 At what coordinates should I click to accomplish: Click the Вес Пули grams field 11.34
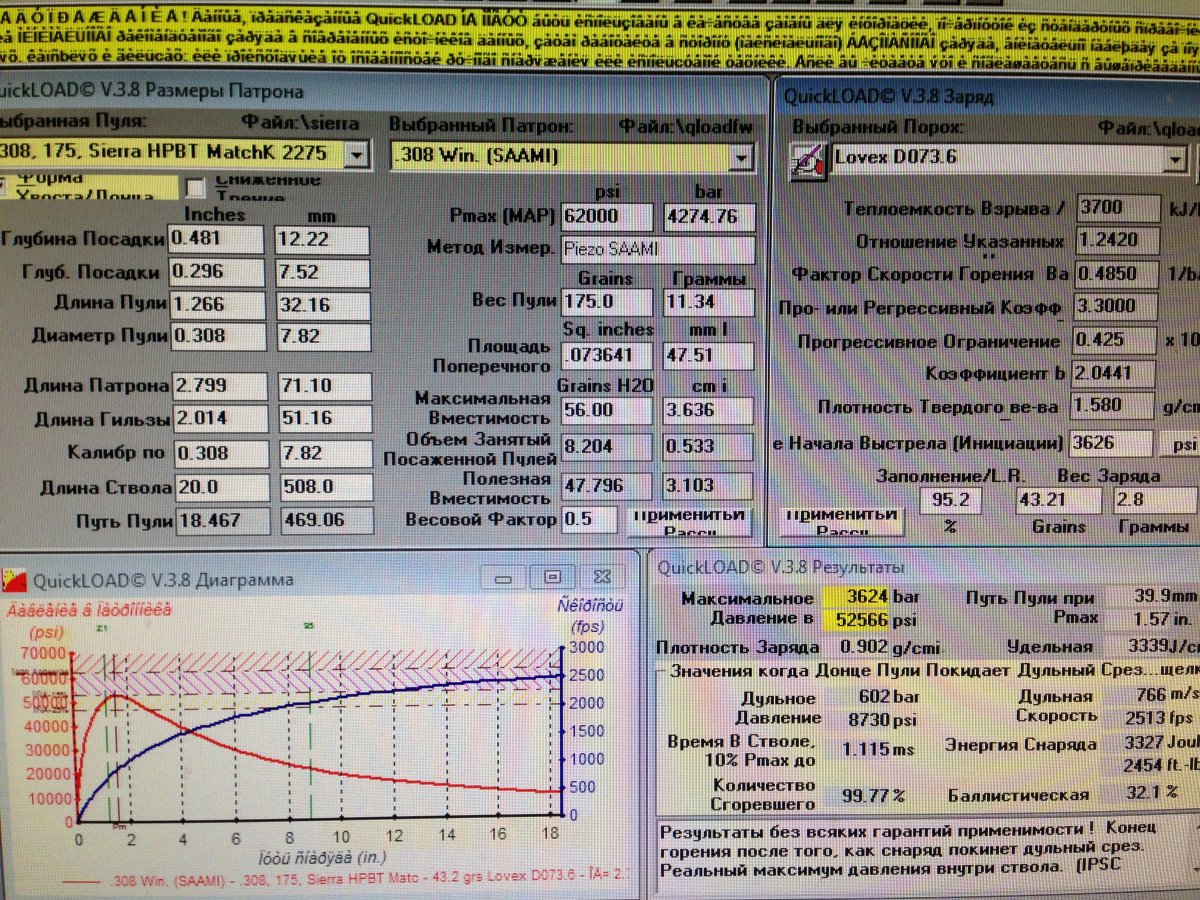(x=709, y=303)
